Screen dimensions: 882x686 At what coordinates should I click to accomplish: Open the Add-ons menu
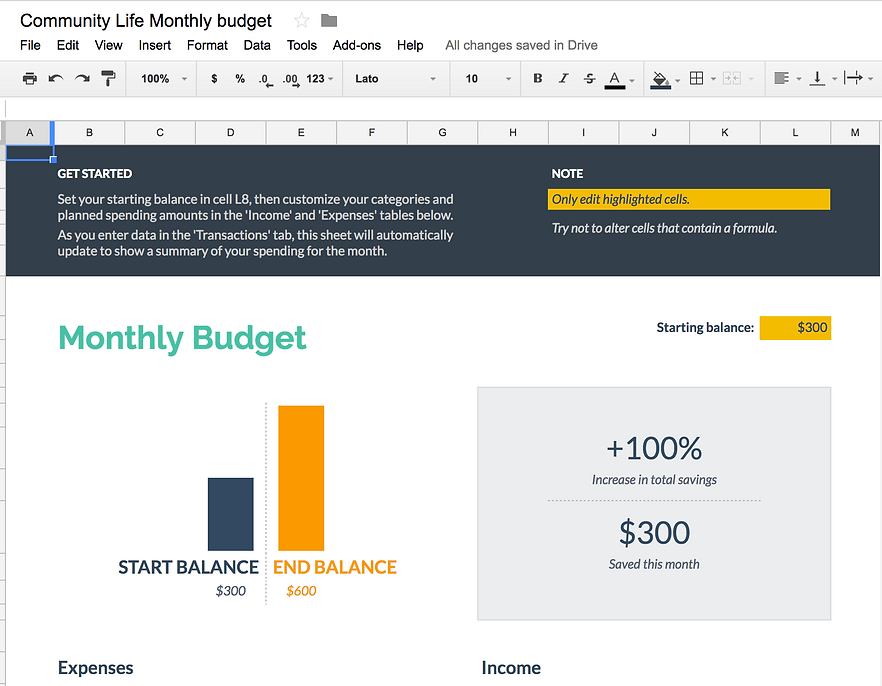357,45
